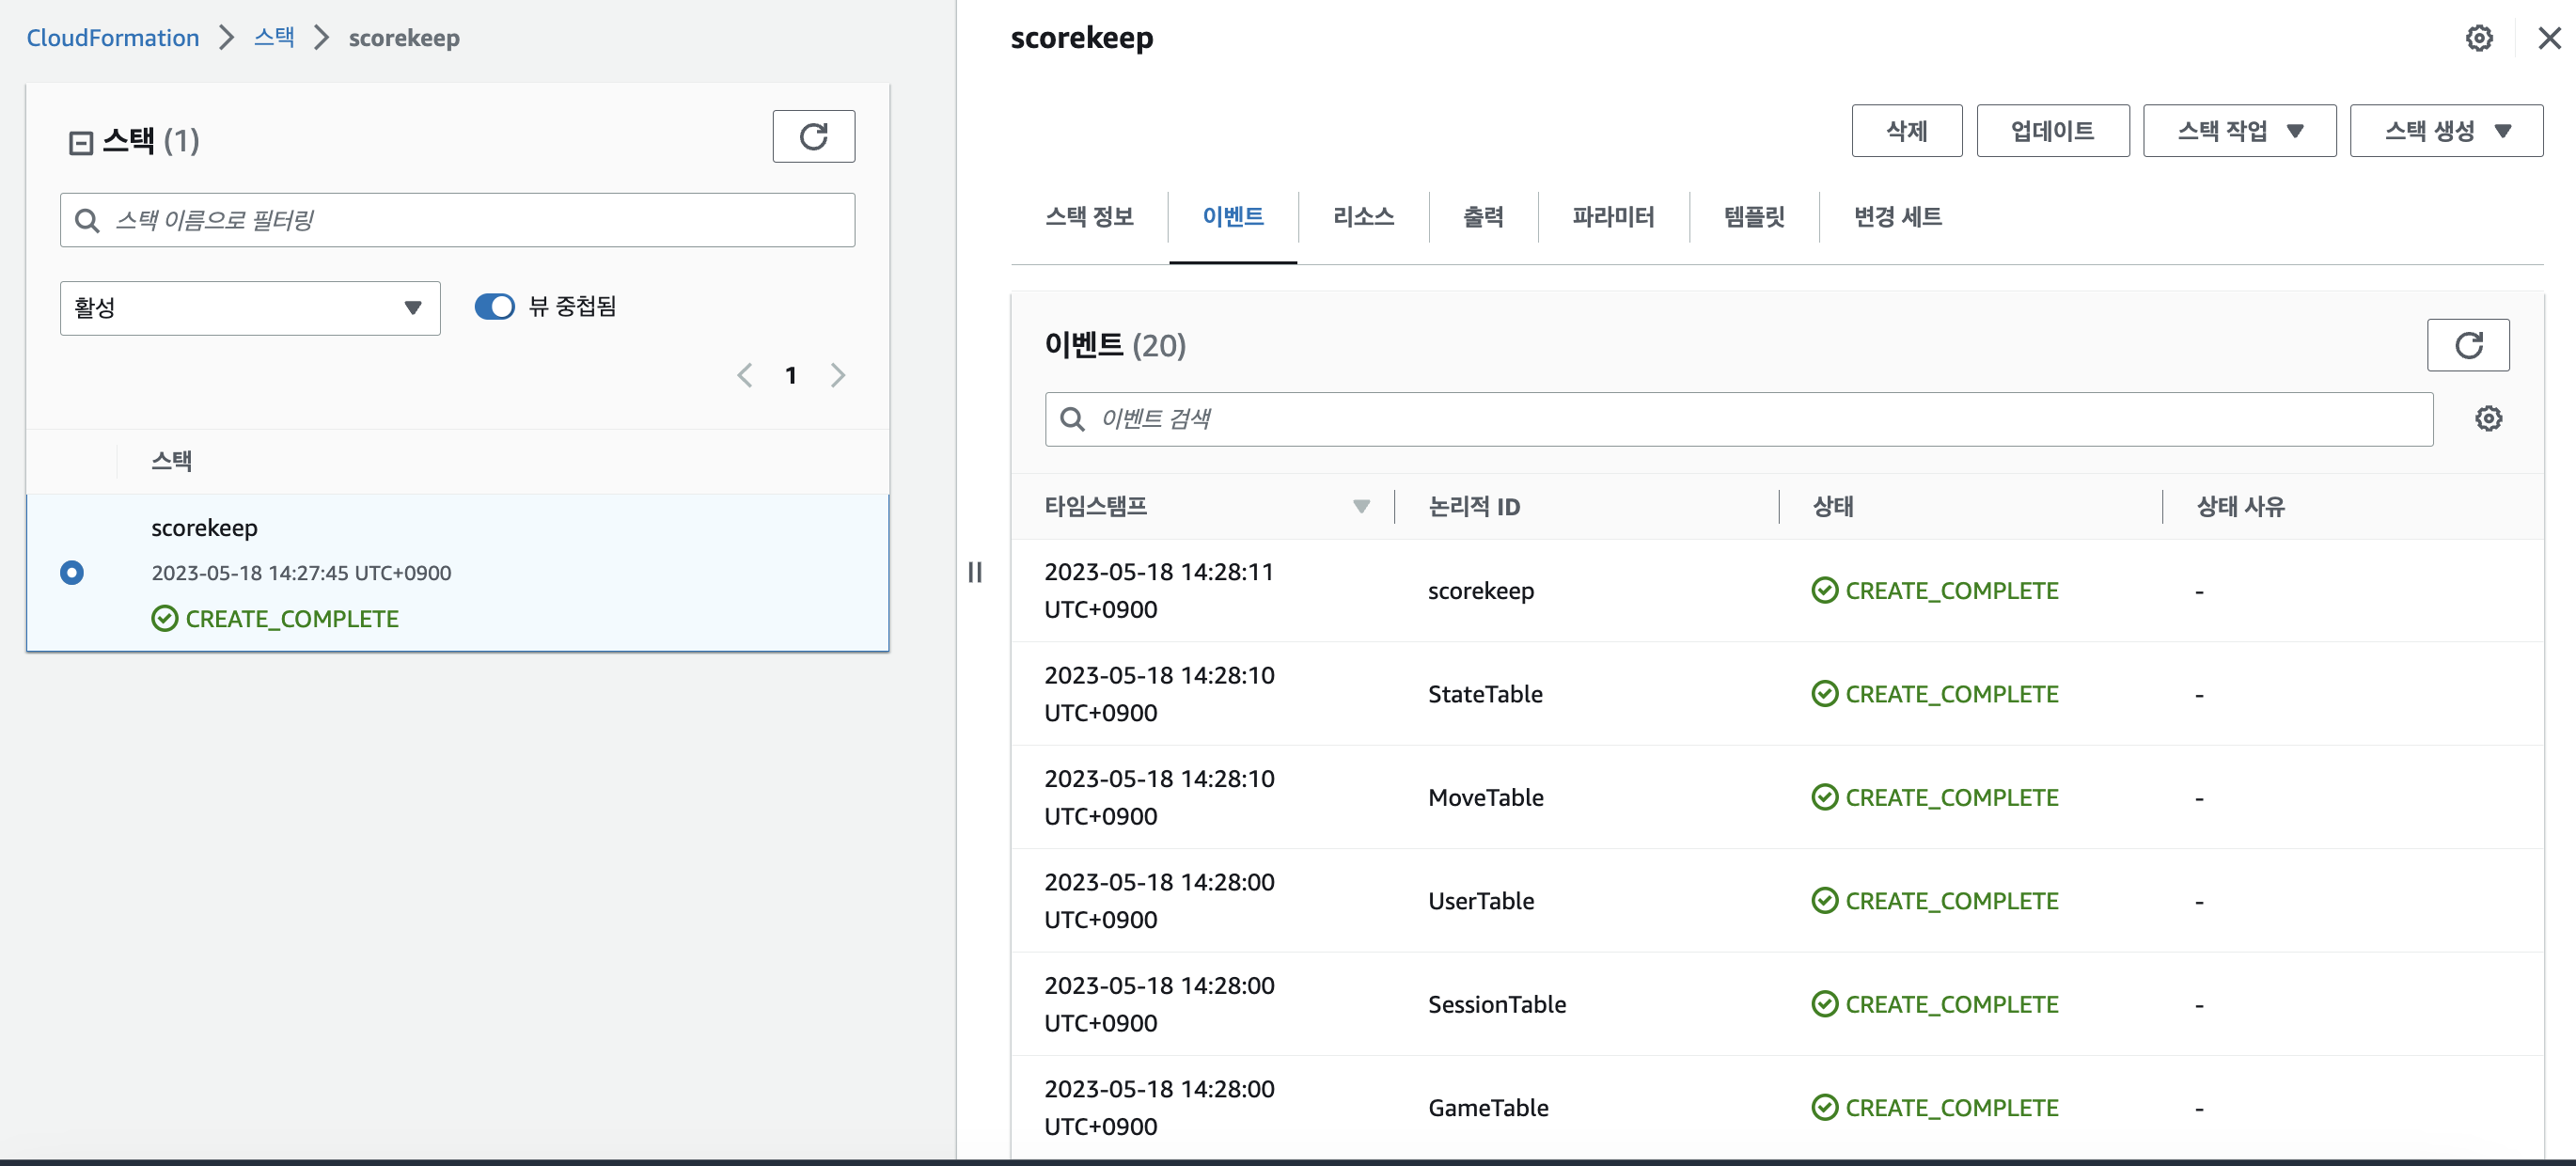Switch to the 스택 정보 tab
The height and width of the screenshot is (1166, 2576).
[x=1088, y=216]
